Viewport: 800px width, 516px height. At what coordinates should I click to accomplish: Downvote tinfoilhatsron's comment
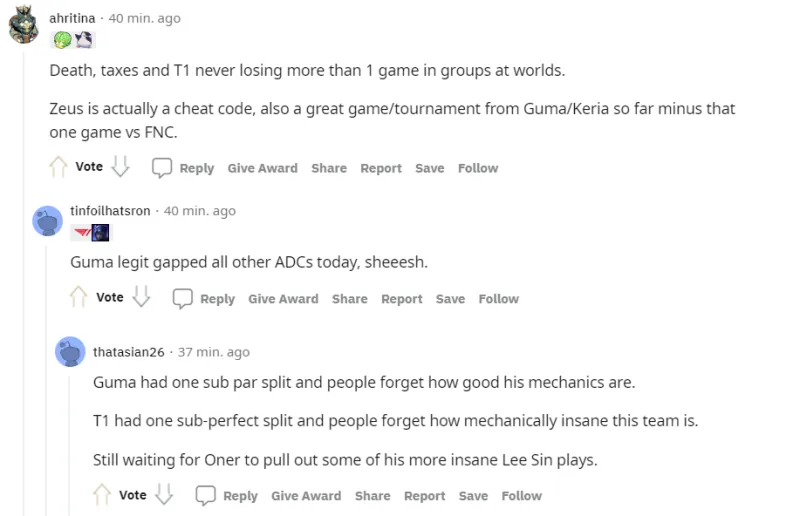click(142, 297)
